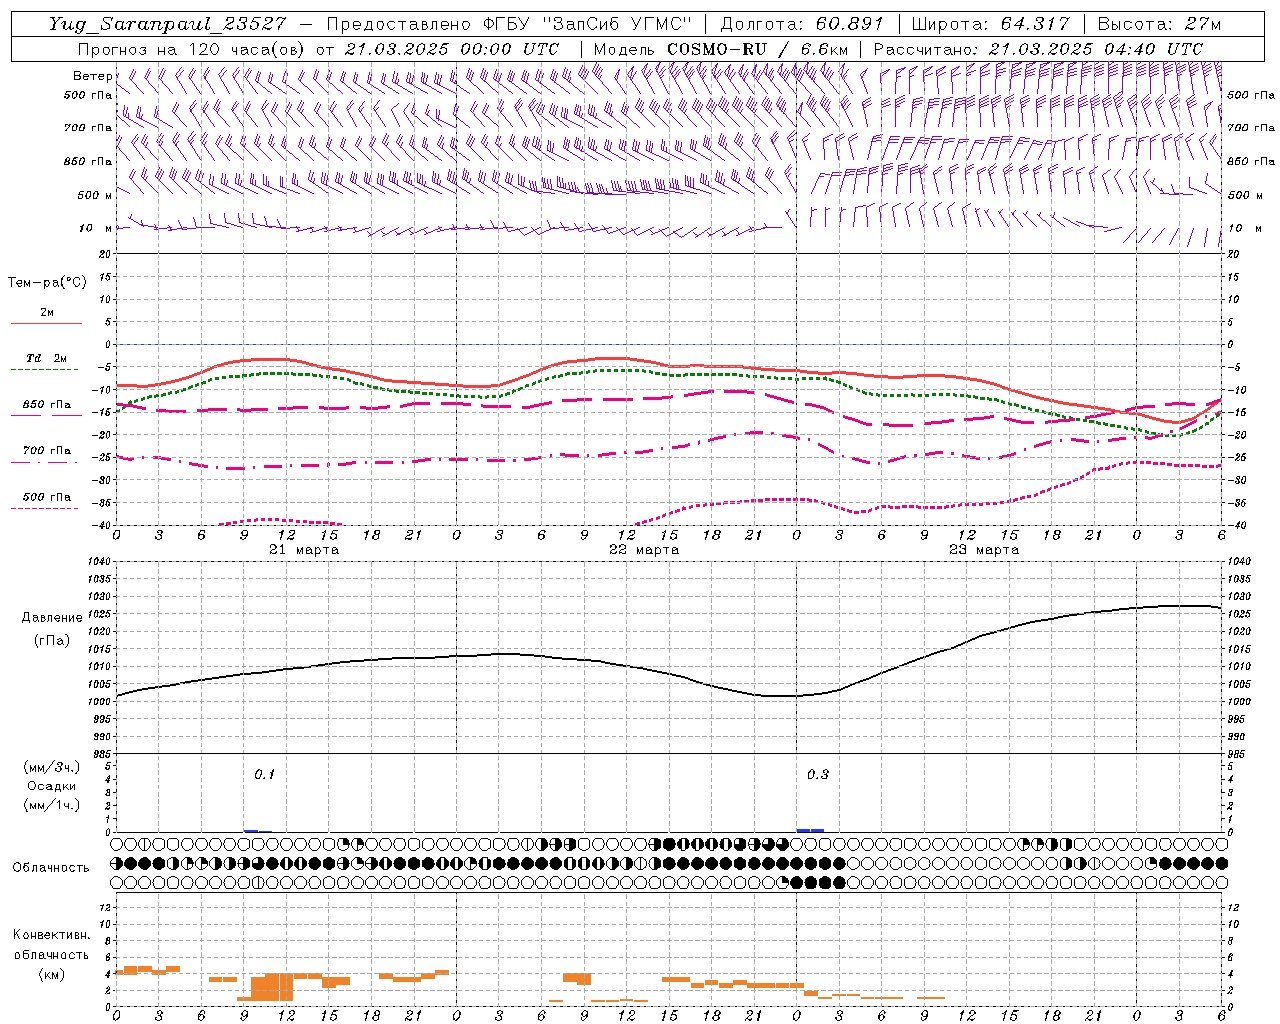Click the (гПа) unit label under Давление
The height and width of the screenshot is (1024, 1280).
point(51,640)
